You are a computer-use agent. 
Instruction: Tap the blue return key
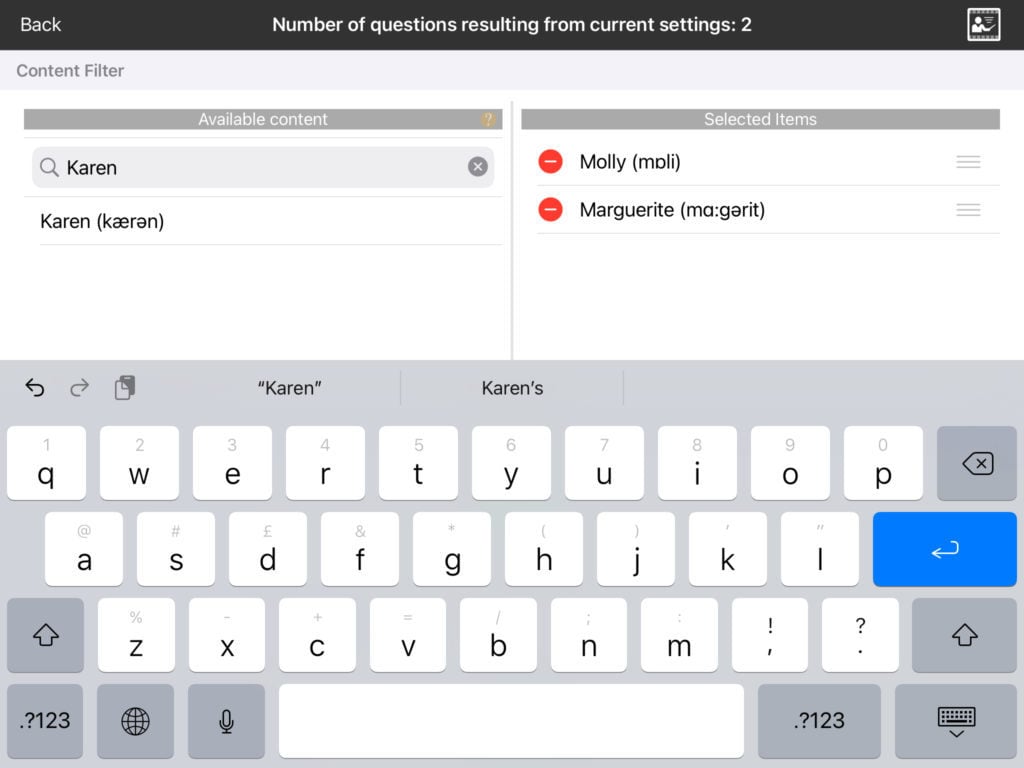[x=944, y=549]
